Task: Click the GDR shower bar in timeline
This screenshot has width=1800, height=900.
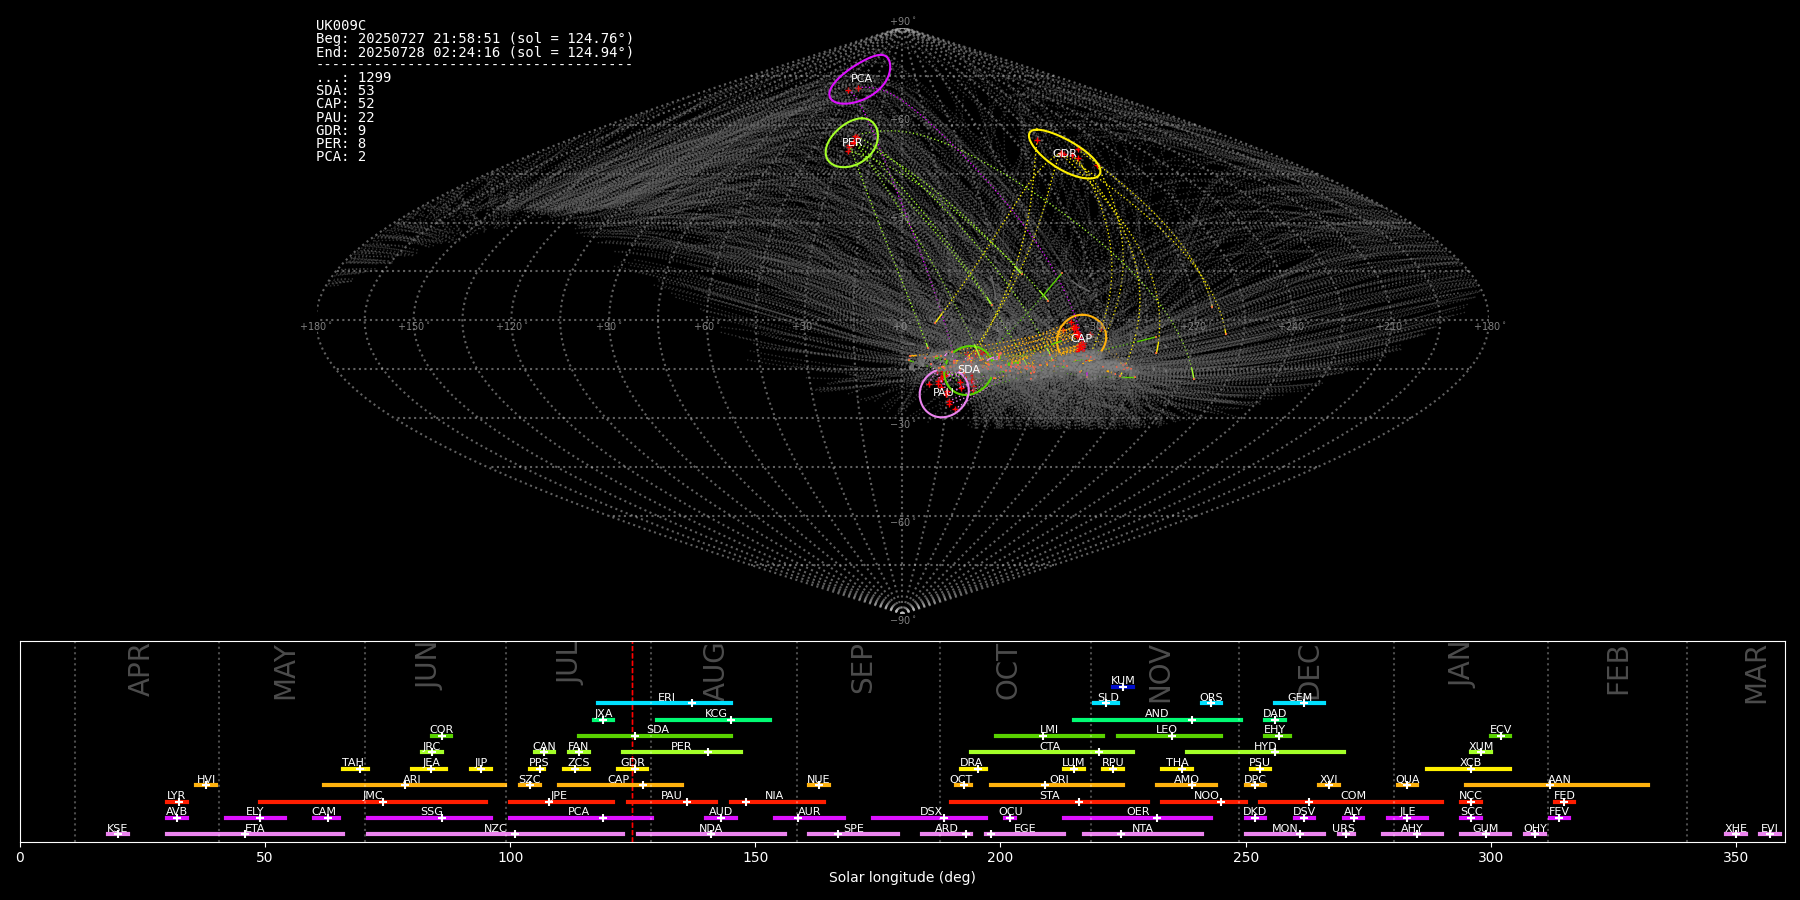Action: (632, 768)
